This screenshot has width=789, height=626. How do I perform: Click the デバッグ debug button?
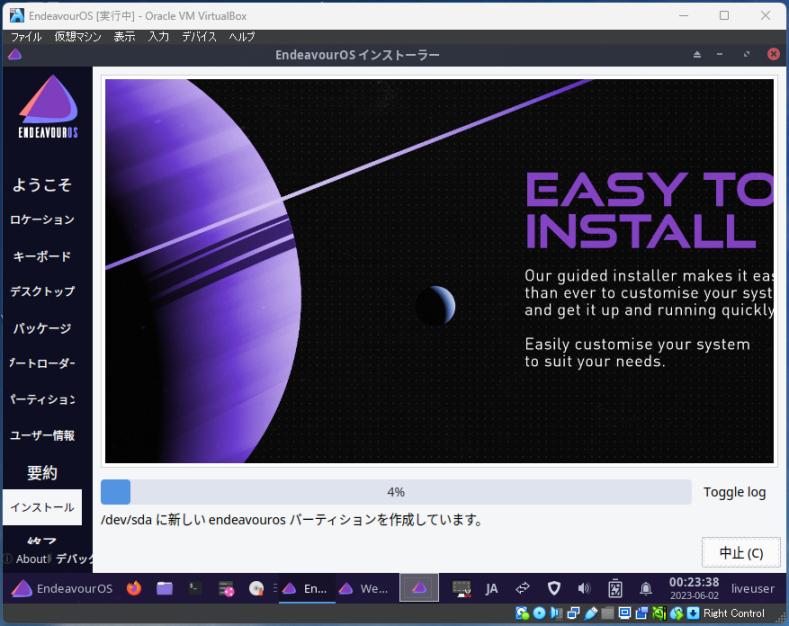pyautogui.click(x=74, y=559)
